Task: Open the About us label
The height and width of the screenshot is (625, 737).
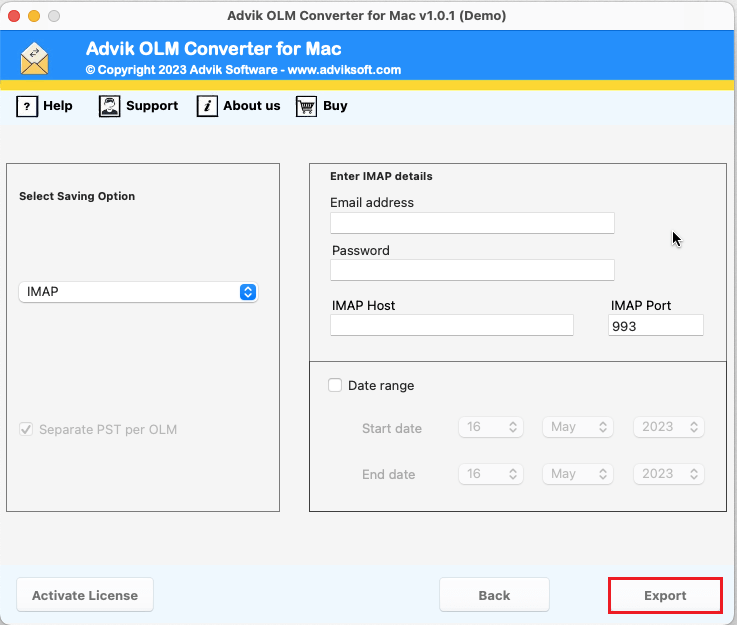Action: [251, 106]
